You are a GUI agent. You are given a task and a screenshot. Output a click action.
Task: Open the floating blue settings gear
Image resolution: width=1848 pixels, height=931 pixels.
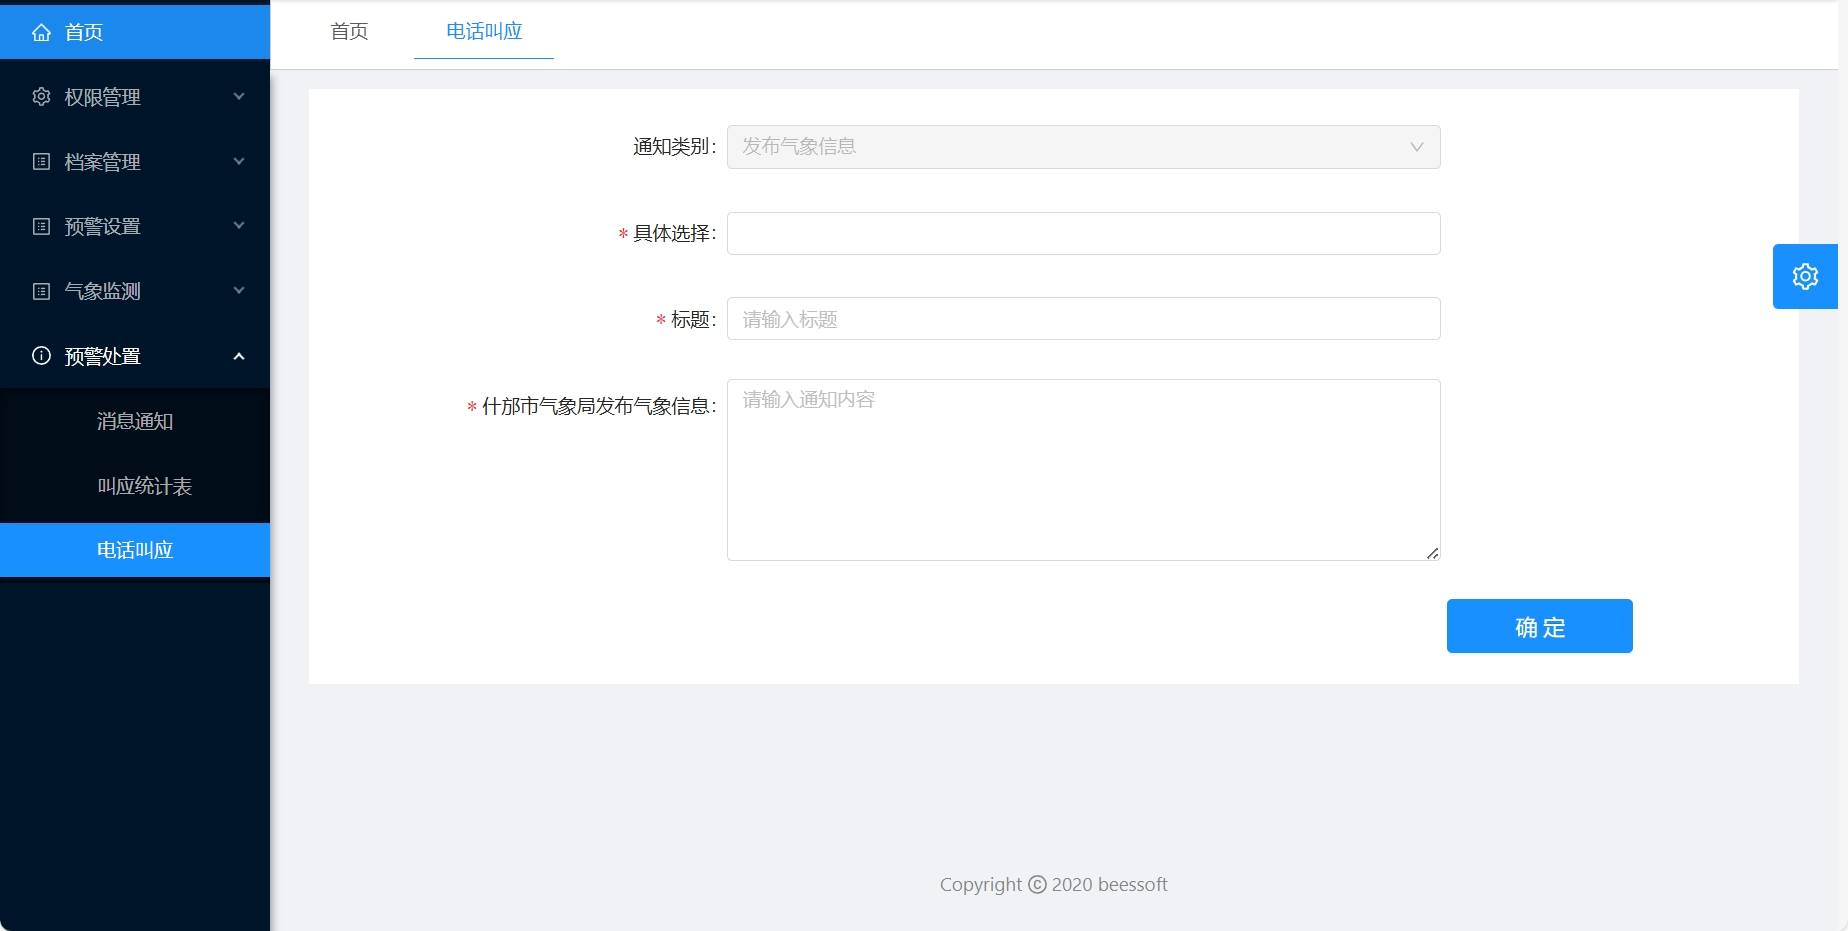pos(1804,276)
